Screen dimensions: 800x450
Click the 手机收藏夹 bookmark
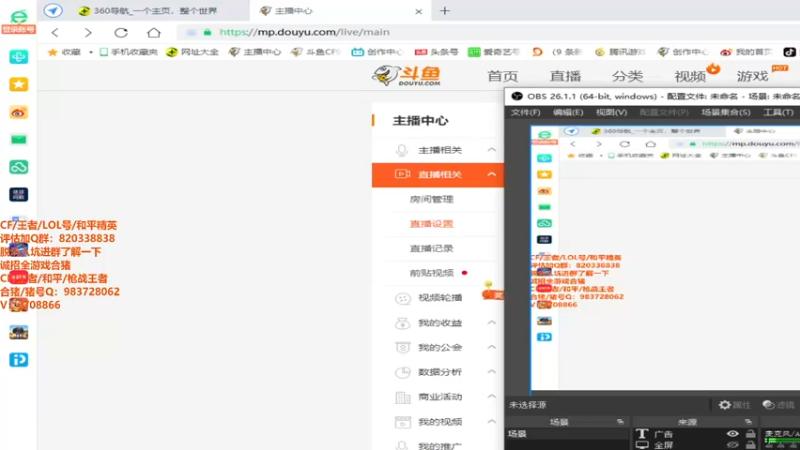coord(129,52)
